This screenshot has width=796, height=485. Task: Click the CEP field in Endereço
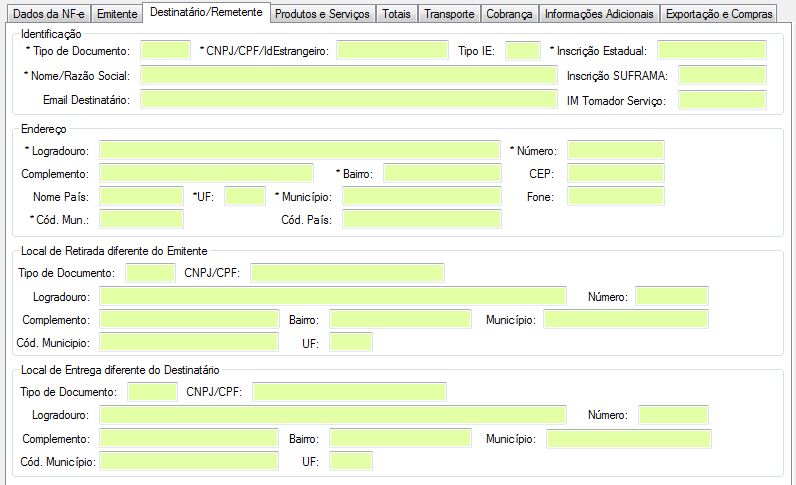615,173
